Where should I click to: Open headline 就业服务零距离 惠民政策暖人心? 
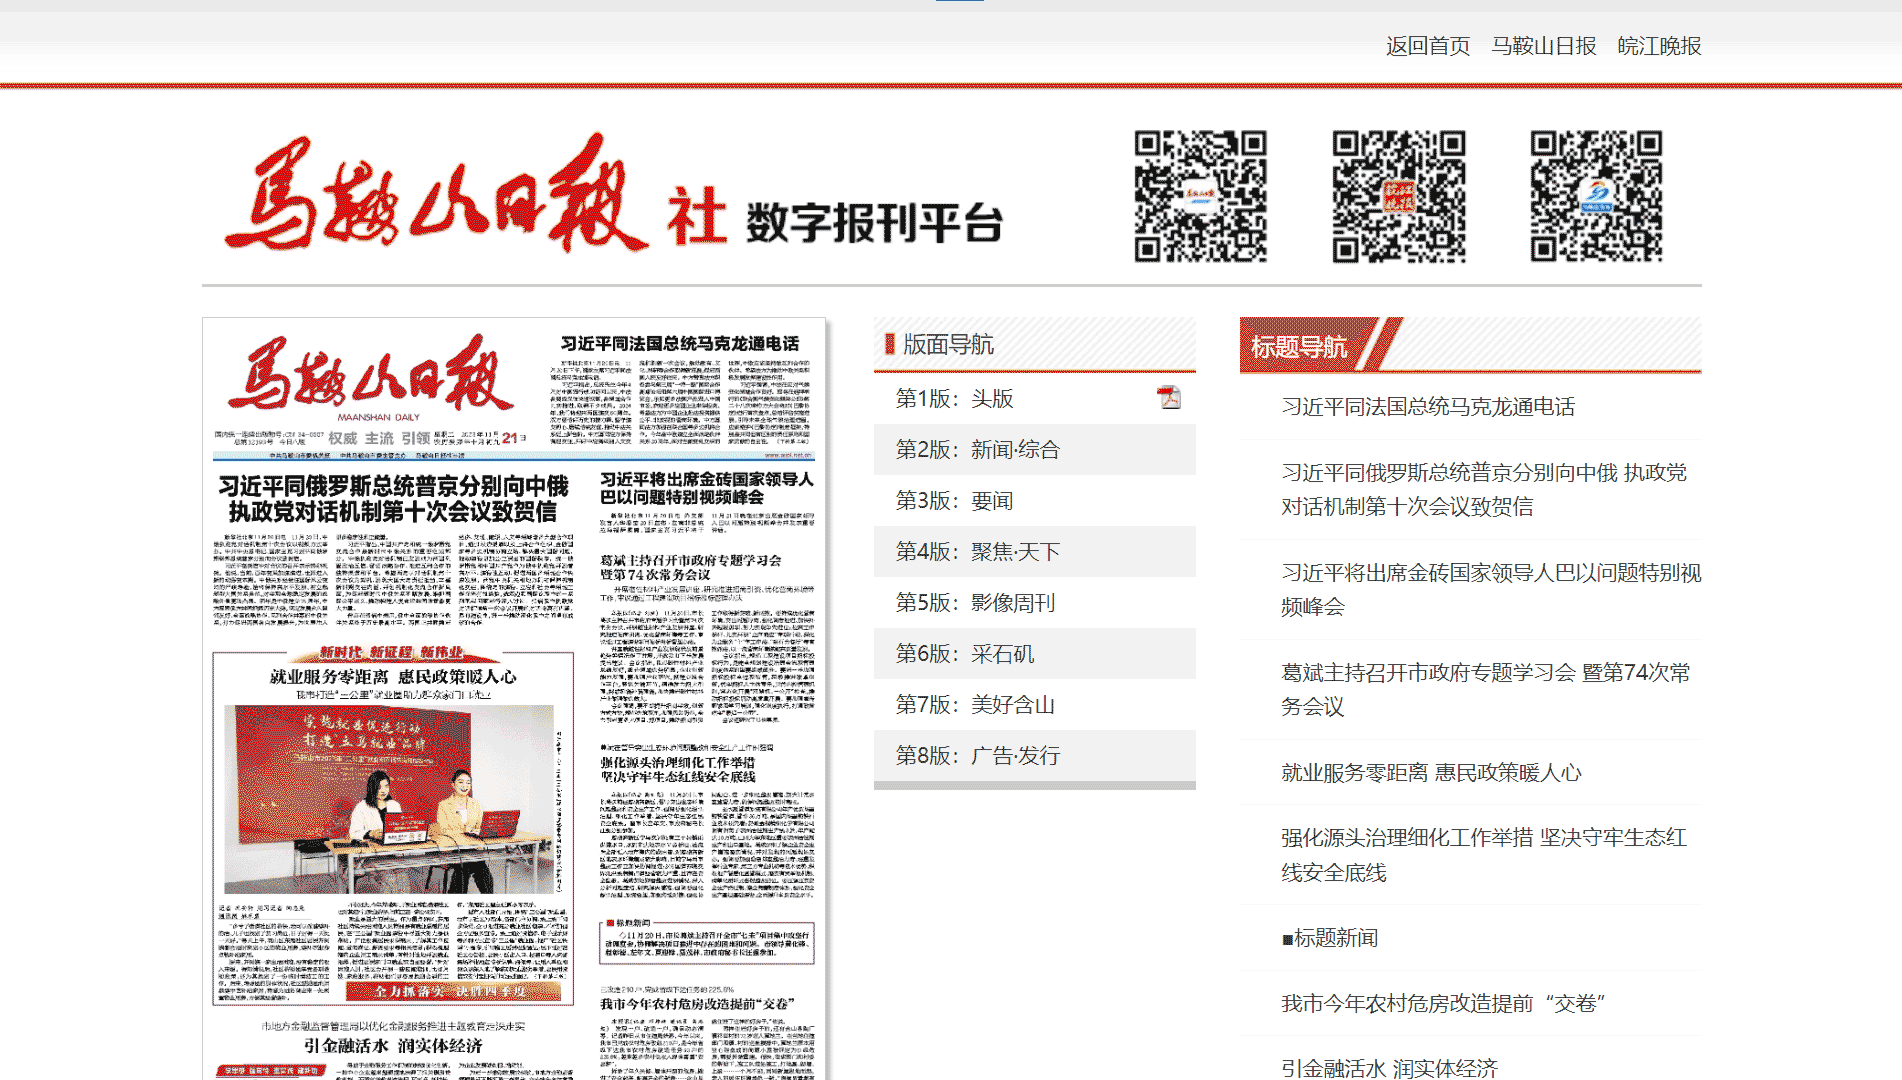tap(1431, 772)
